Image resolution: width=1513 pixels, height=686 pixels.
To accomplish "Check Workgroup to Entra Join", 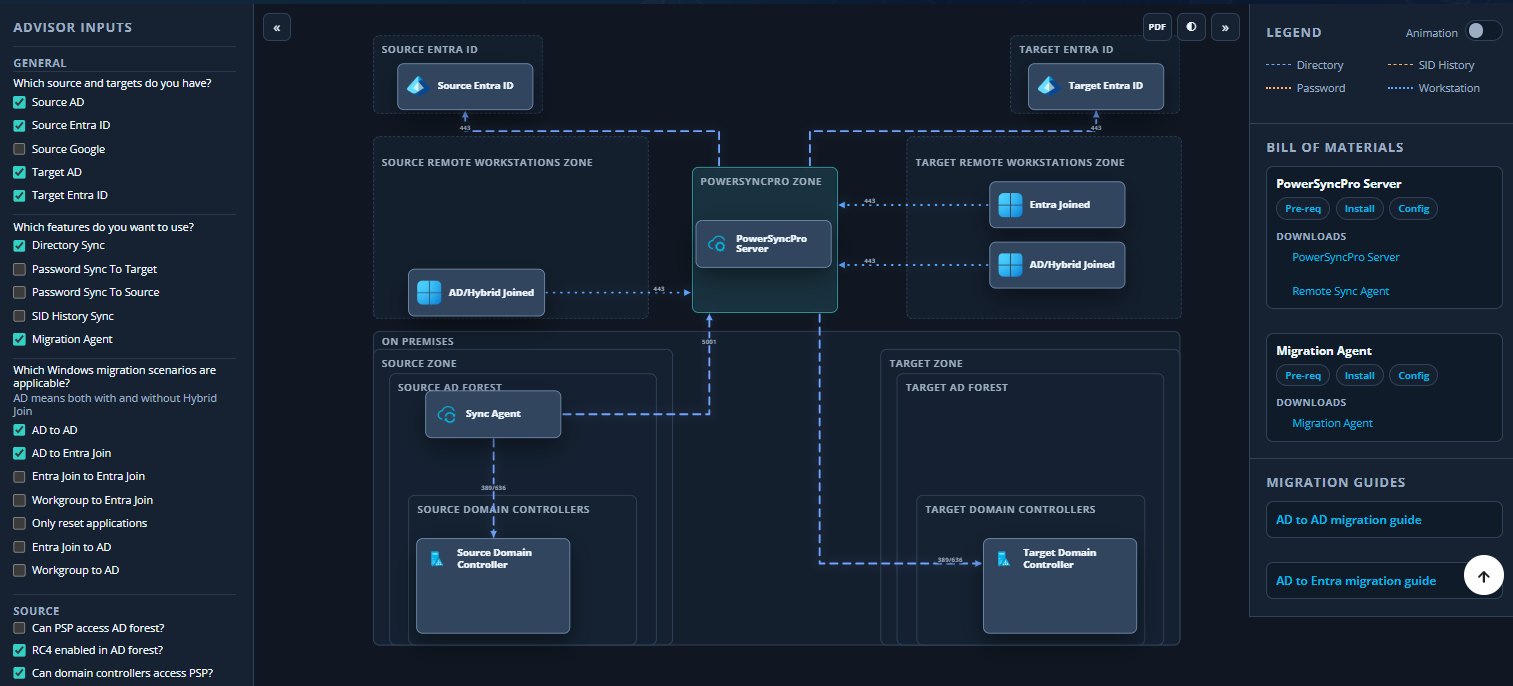I will coord(19,500).
